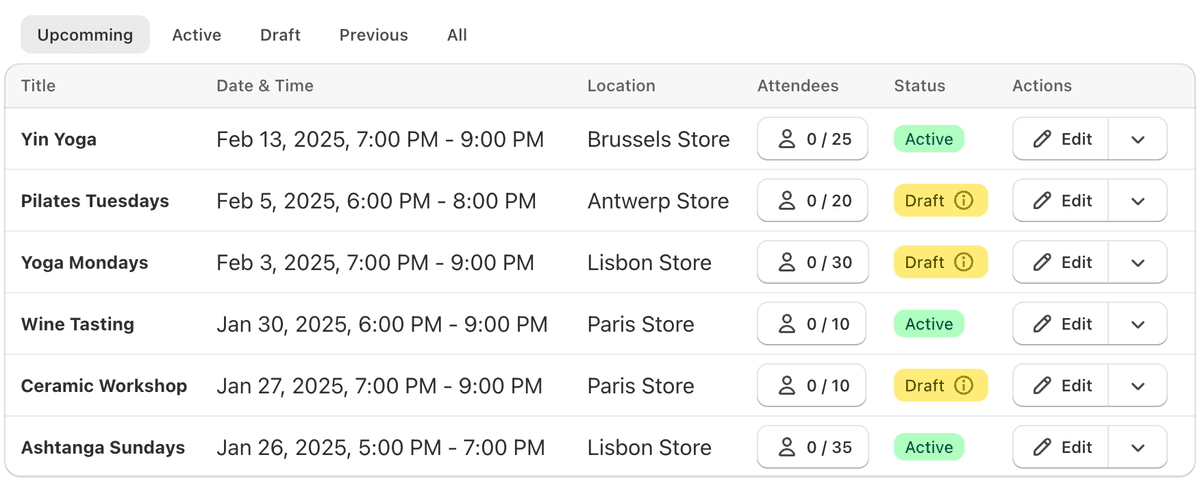Switch to the Active tab
Image resolution: width=1200 pixels, height=484 pixels.
pos(197,35)
